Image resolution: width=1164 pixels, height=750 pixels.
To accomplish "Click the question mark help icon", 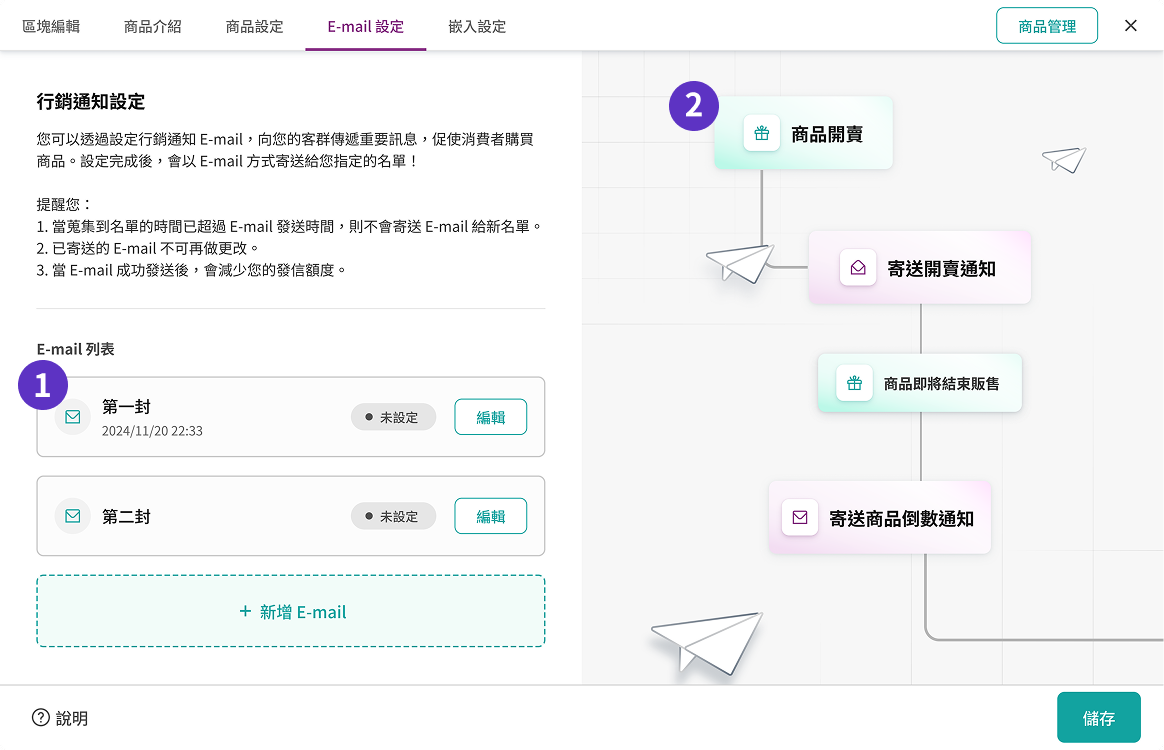I will click(41, 717).
